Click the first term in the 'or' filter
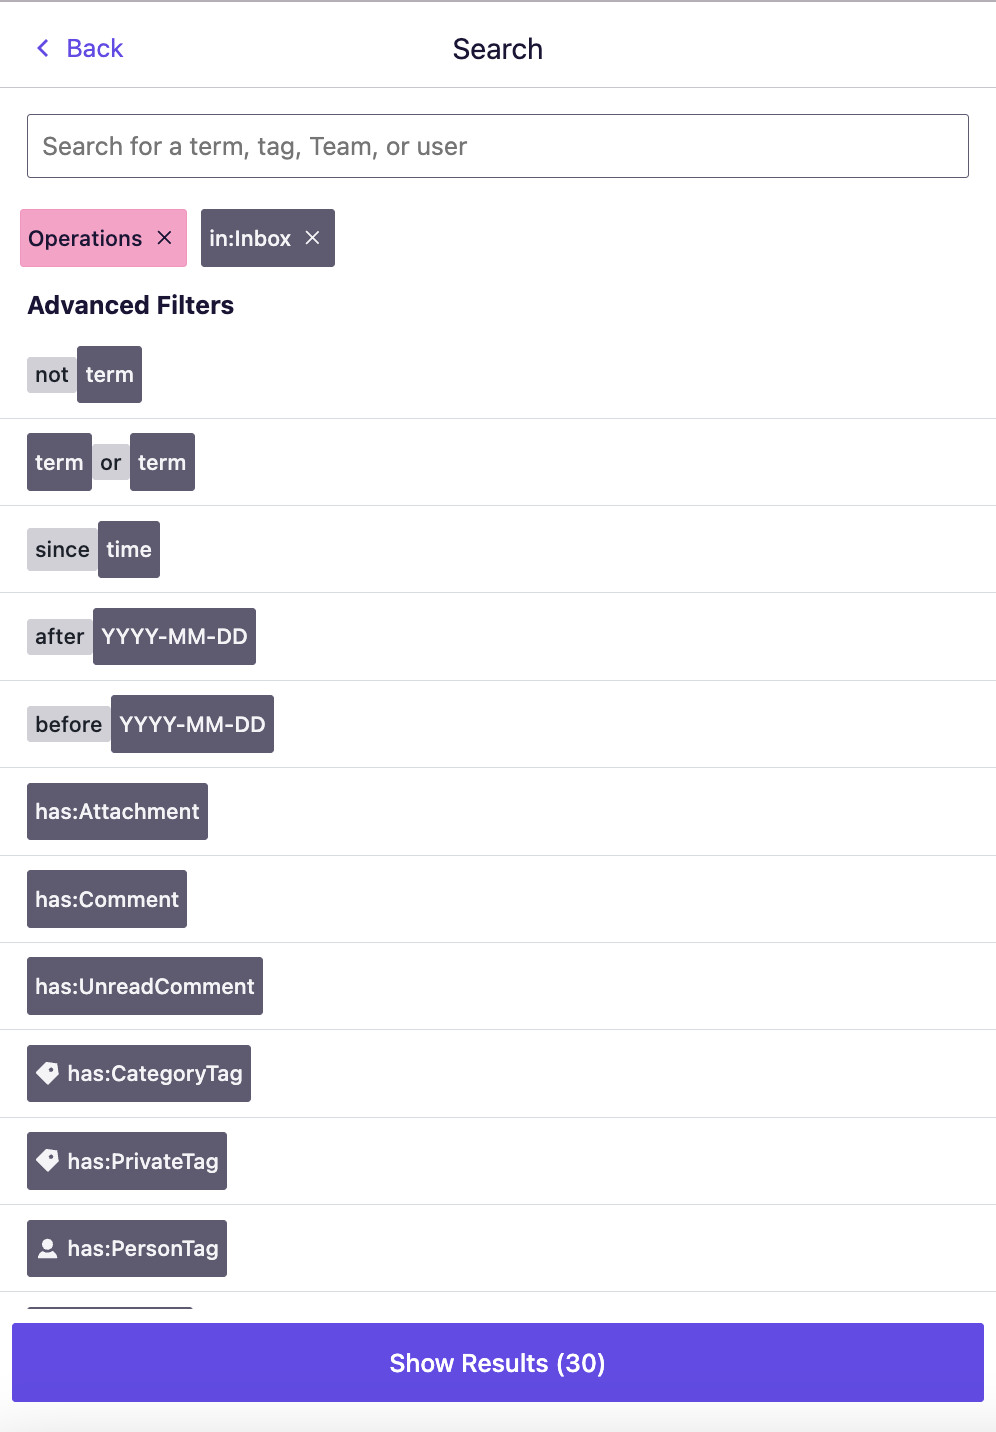The width and height of the screenshot is (996, 1432). [59, 462]
